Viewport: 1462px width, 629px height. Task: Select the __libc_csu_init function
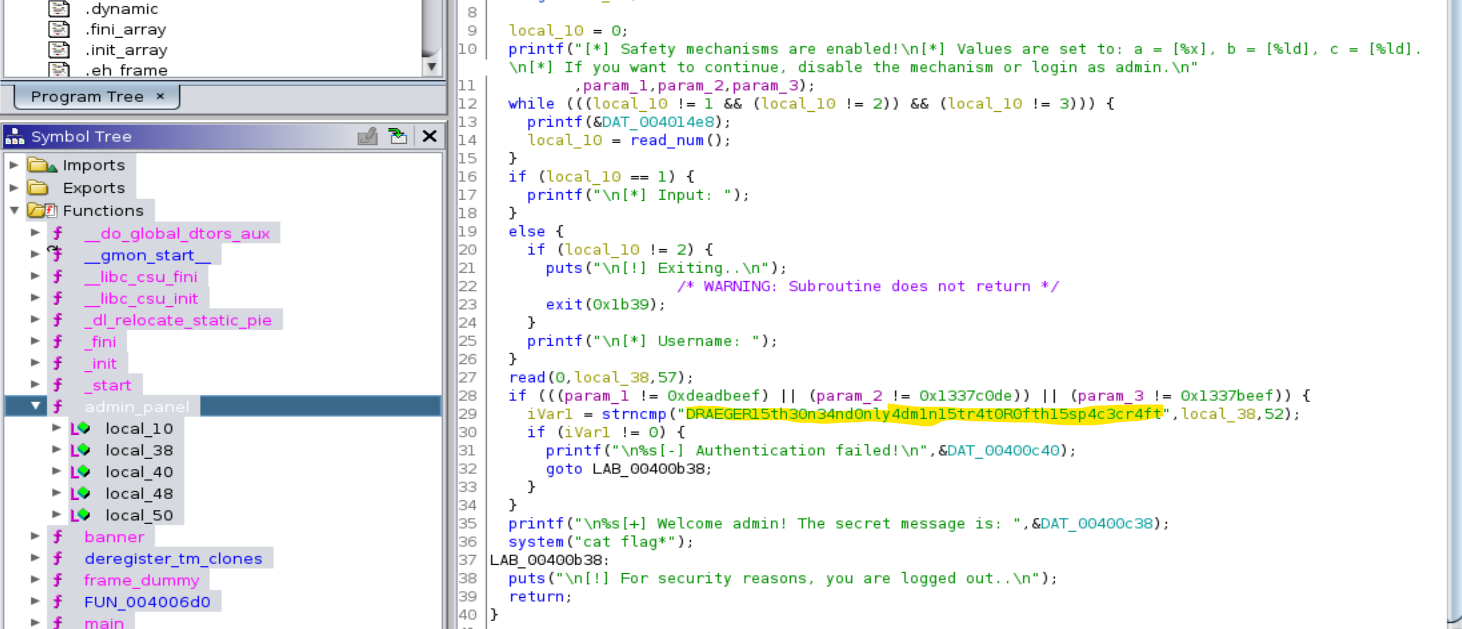[141, 298]
